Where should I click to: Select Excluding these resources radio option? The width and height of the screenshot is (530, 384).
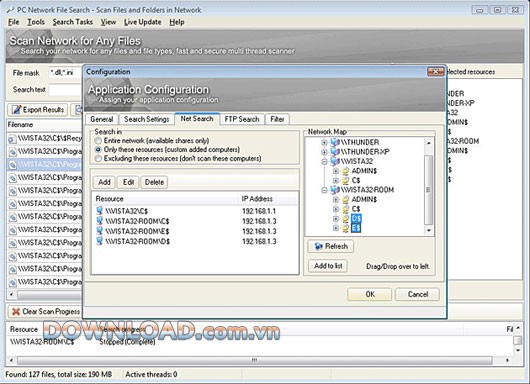98,159
